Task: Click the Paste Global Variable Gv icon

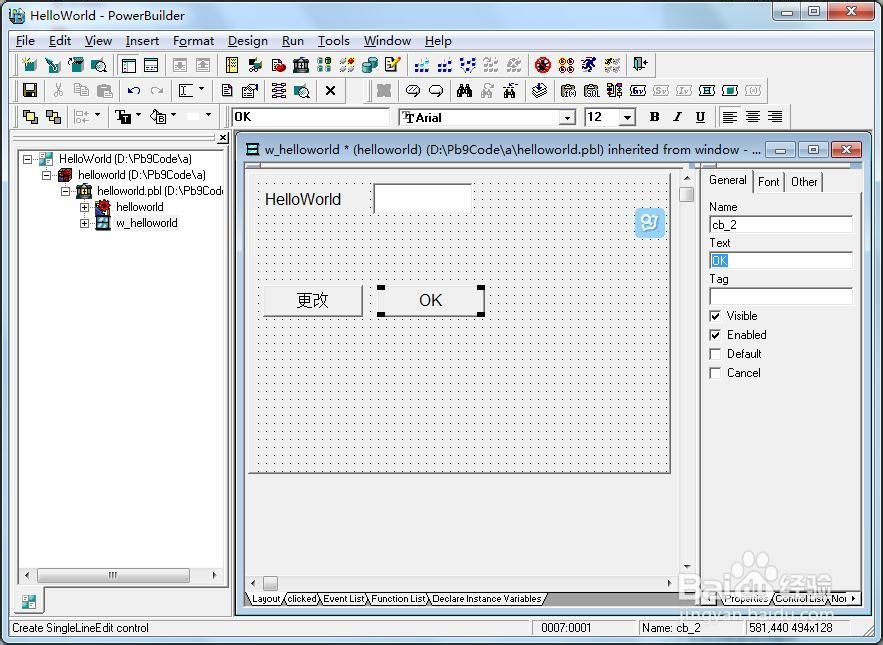Action: click(637, 90)
